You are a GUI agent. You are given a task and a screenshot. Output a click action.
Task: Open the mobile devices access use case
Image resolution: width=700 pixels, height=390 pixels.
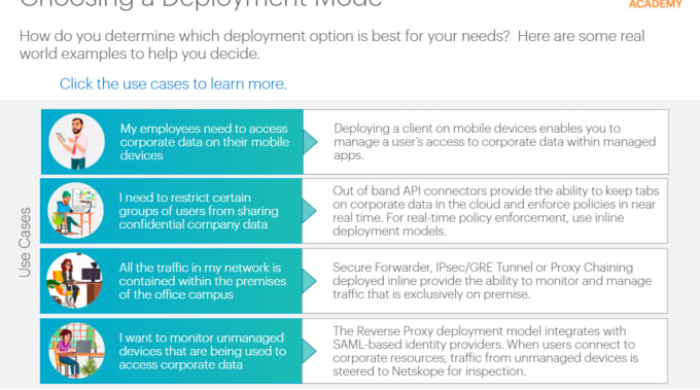pos(172,142)
